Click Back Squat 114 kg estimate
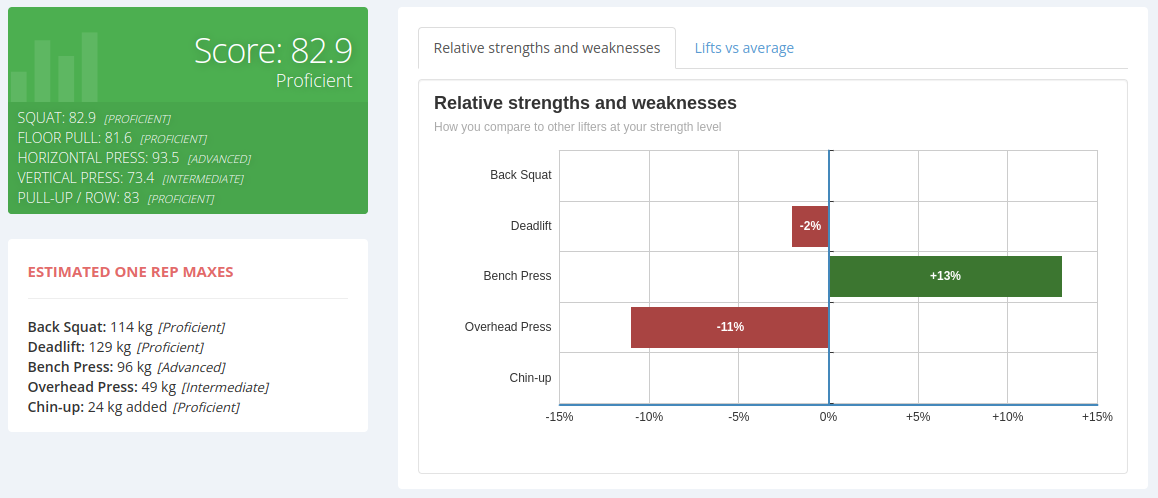1158x498 pixels. tap(126, 327)
